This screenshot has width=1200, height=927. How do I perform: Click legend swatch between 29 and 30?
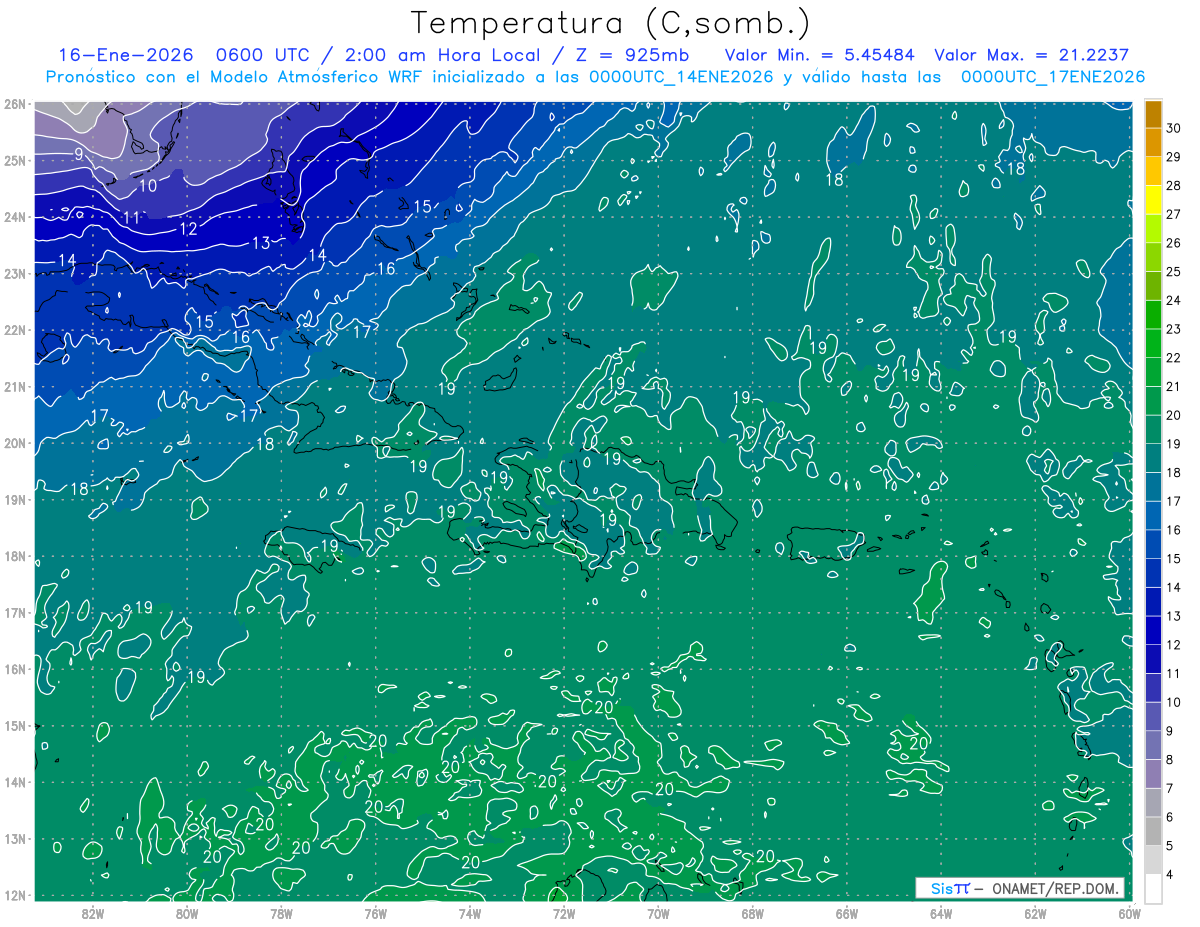(x=1152, y=142)
